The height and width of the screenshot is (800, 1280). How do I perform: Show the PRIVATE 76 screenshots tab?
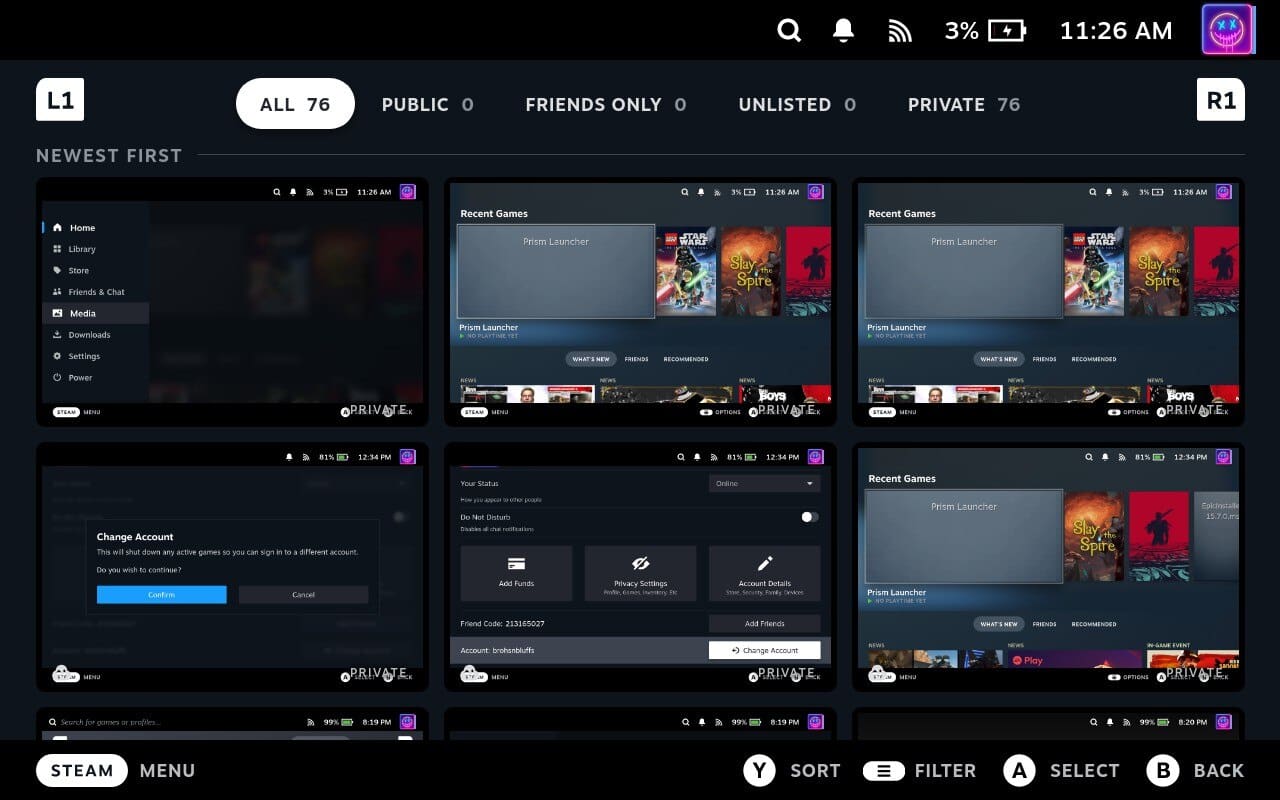click(963, 104)
